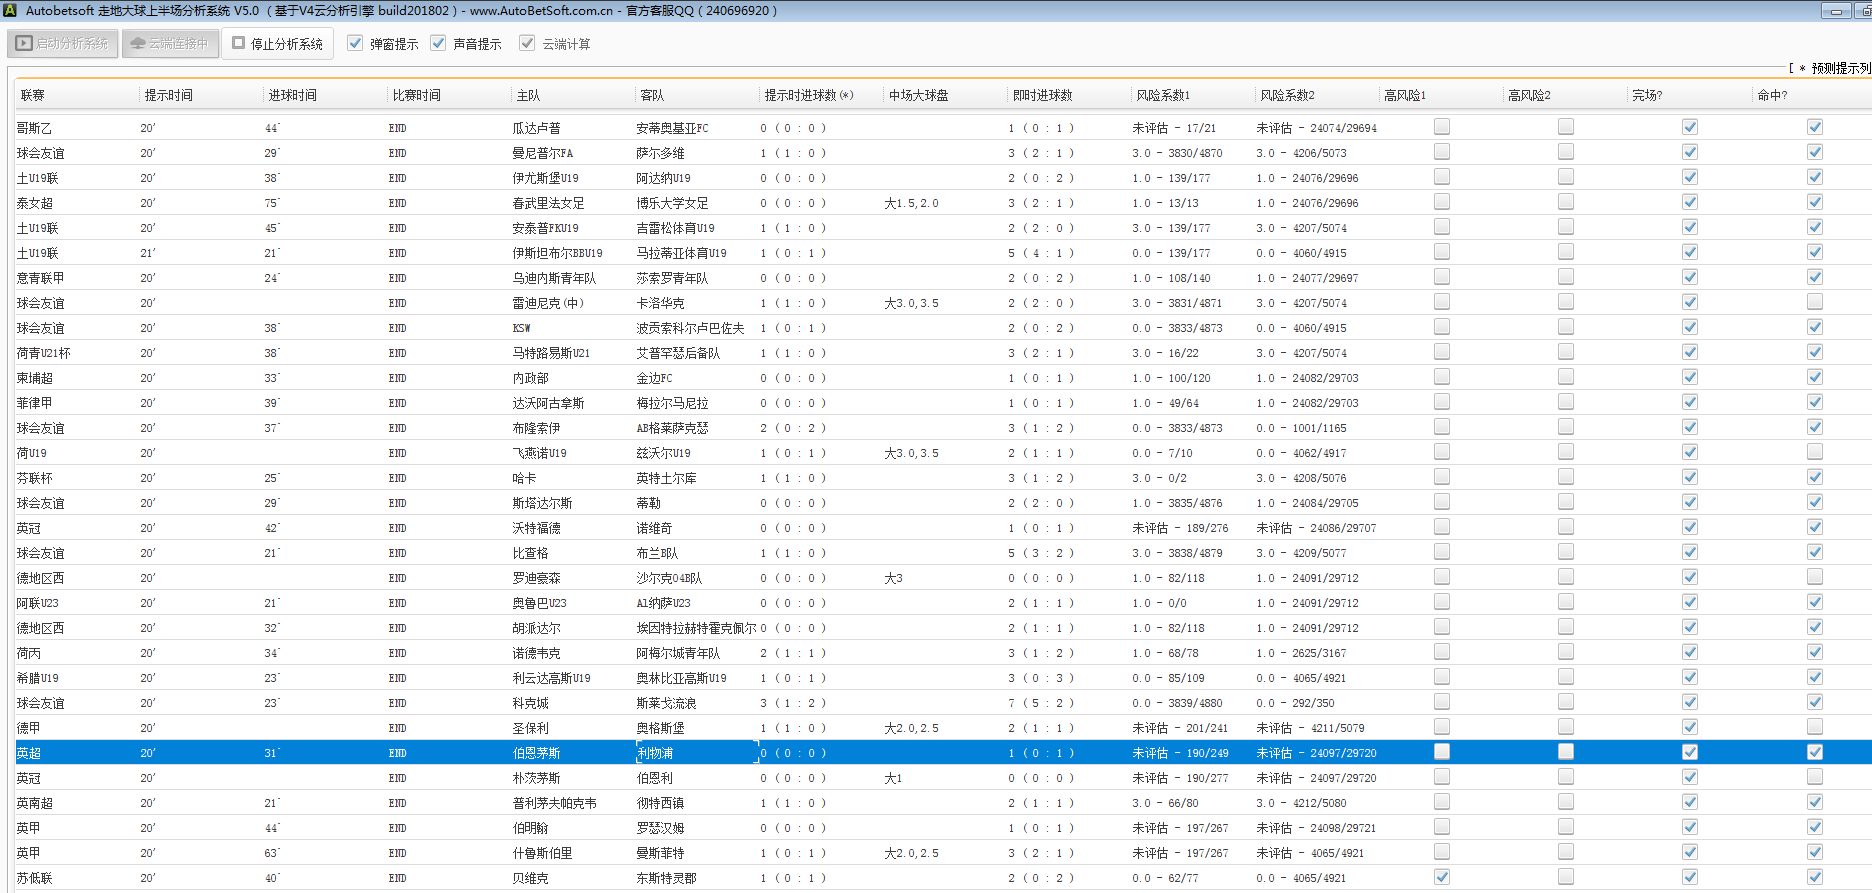Uncheck 高风险1 for the 贝维克 row

1441,877
